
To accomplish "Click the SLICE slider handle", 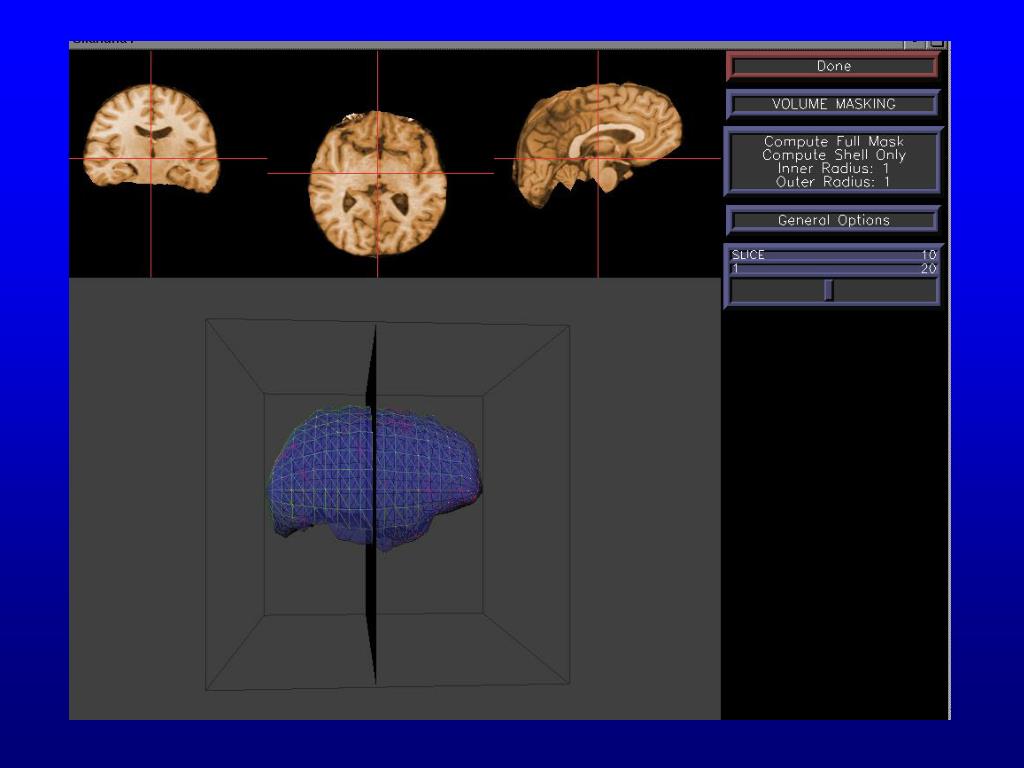I will click(829, 290).
